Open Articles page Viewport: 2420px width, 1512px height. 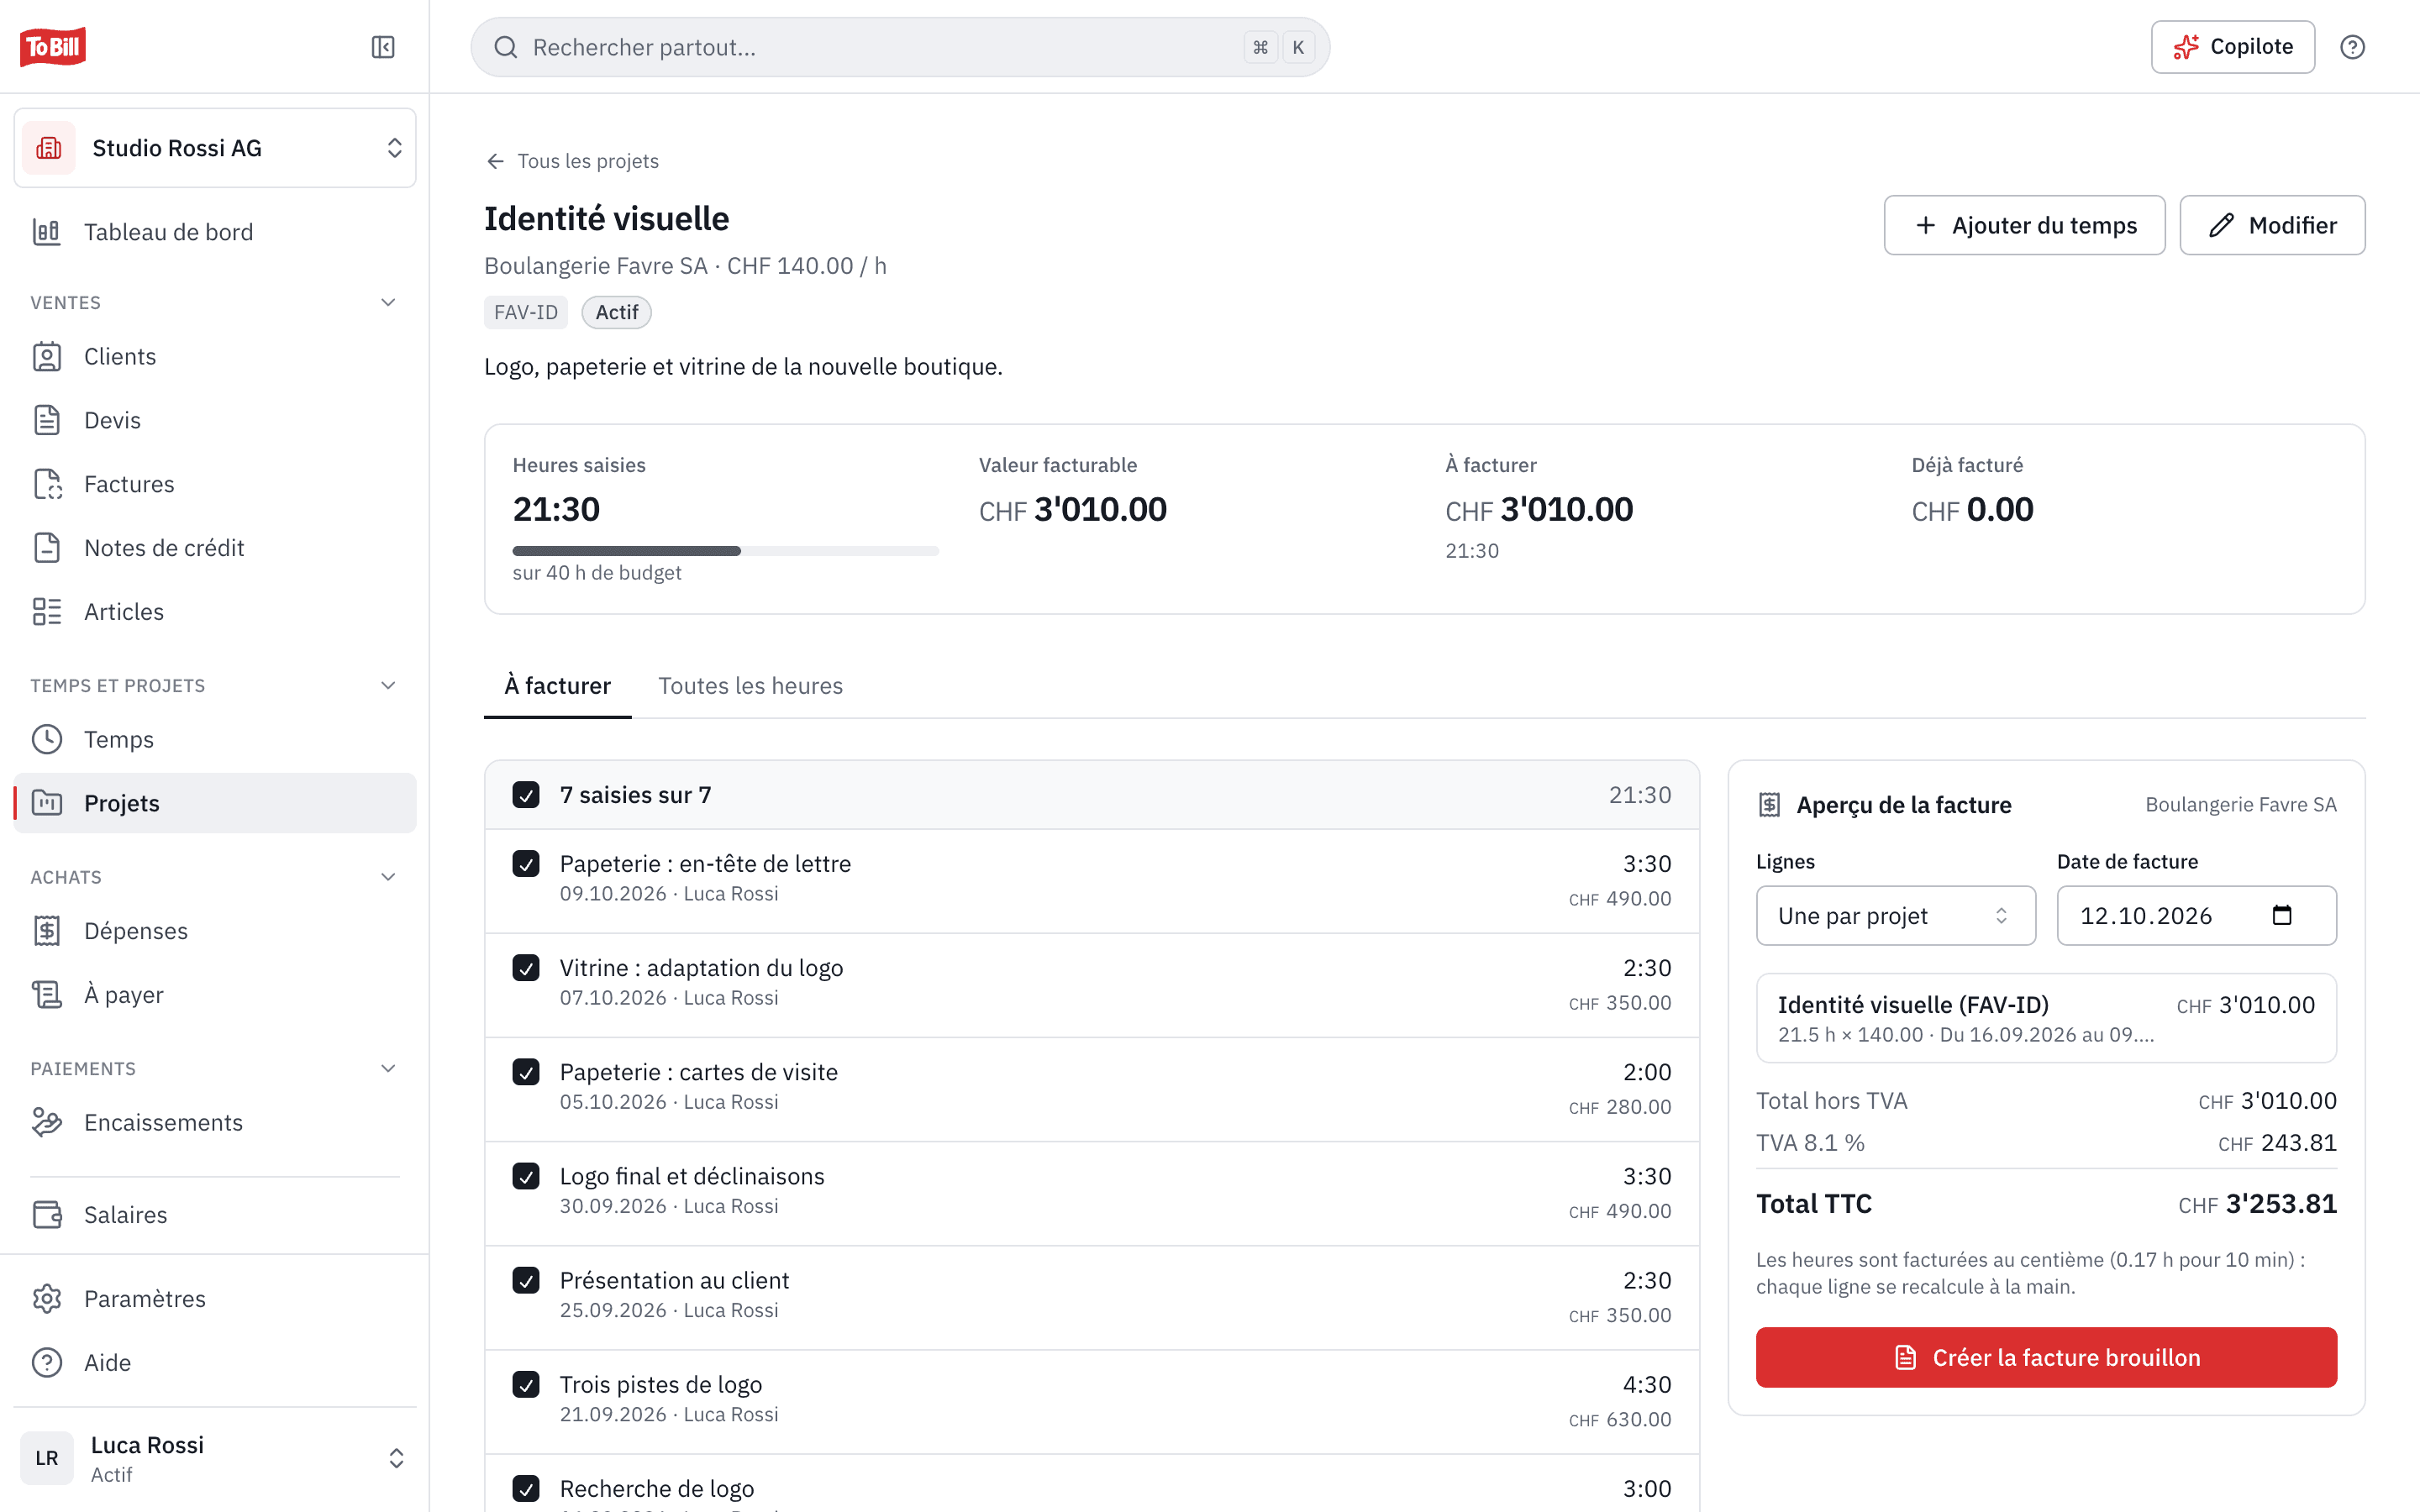[x=215, y=612]
